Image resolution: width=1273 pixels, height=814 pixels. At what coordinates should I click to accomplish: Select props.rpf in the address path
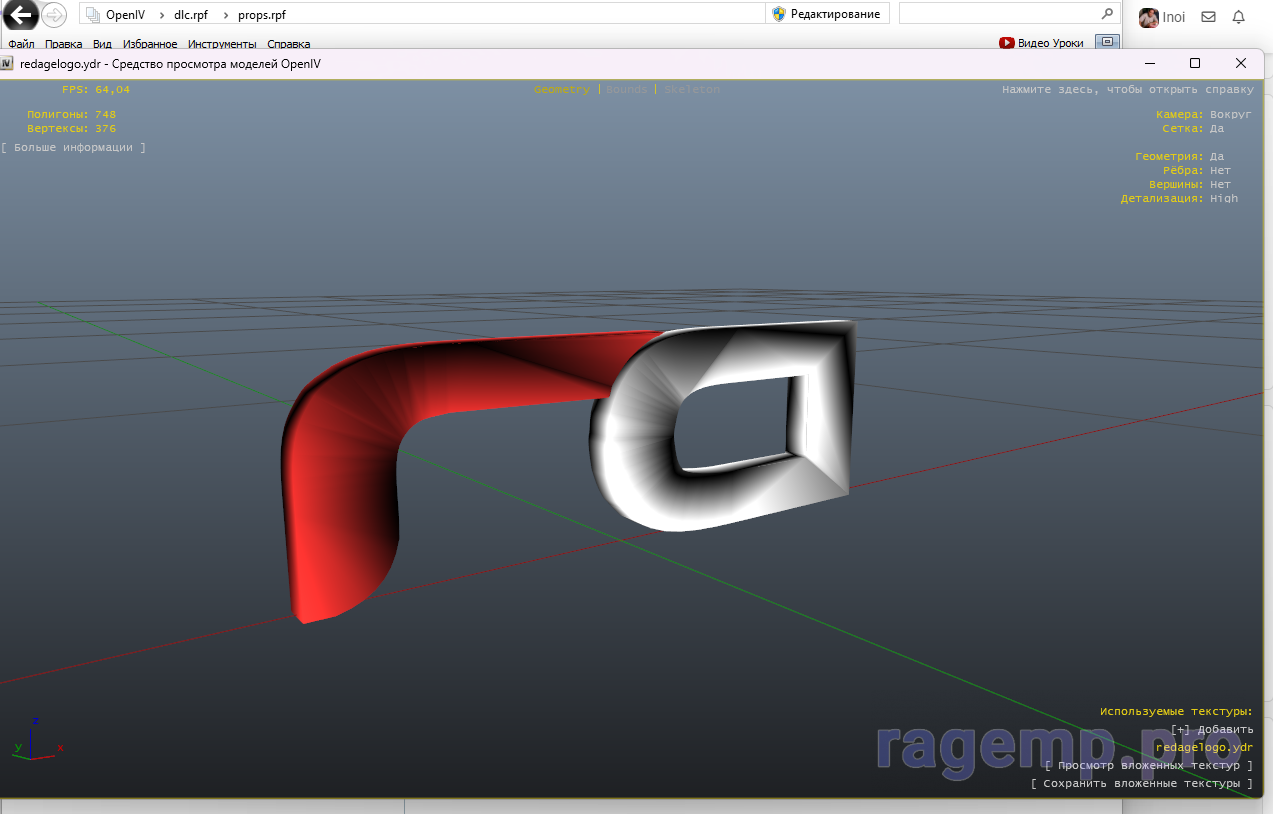[x=262, y=15]
